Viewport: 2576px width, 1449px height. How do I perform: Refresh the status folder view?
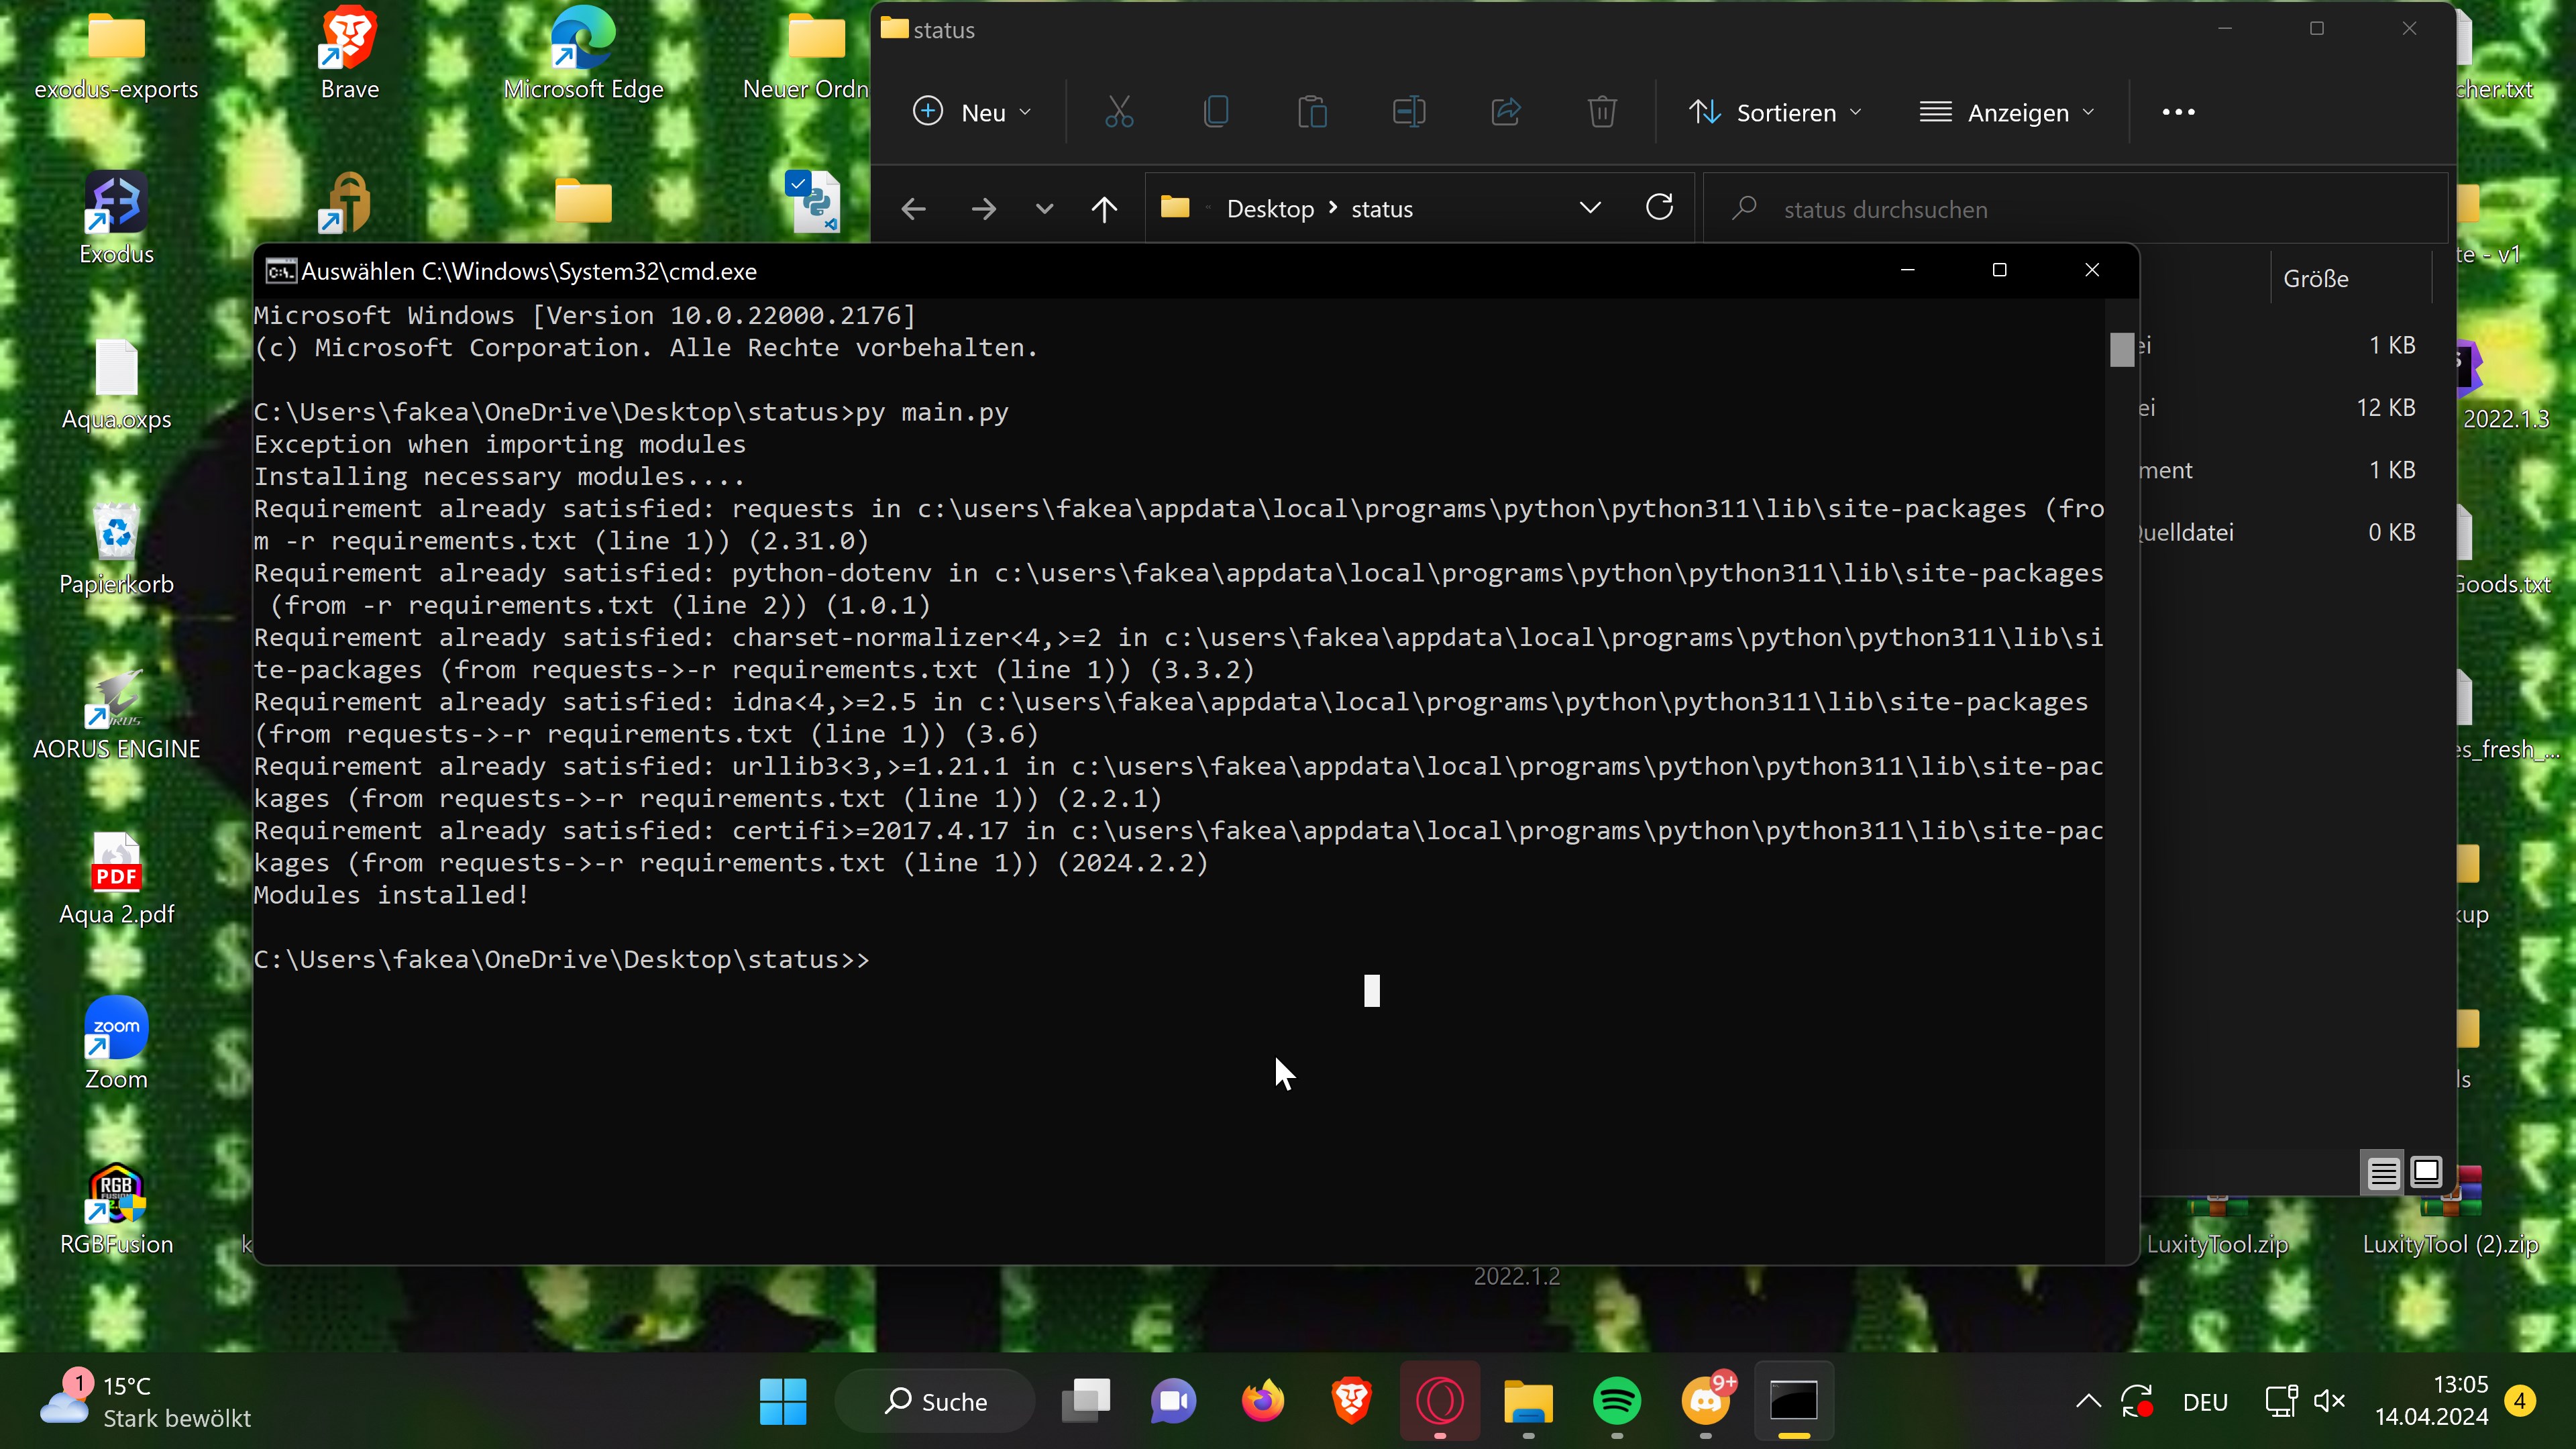pos(1659,208)
